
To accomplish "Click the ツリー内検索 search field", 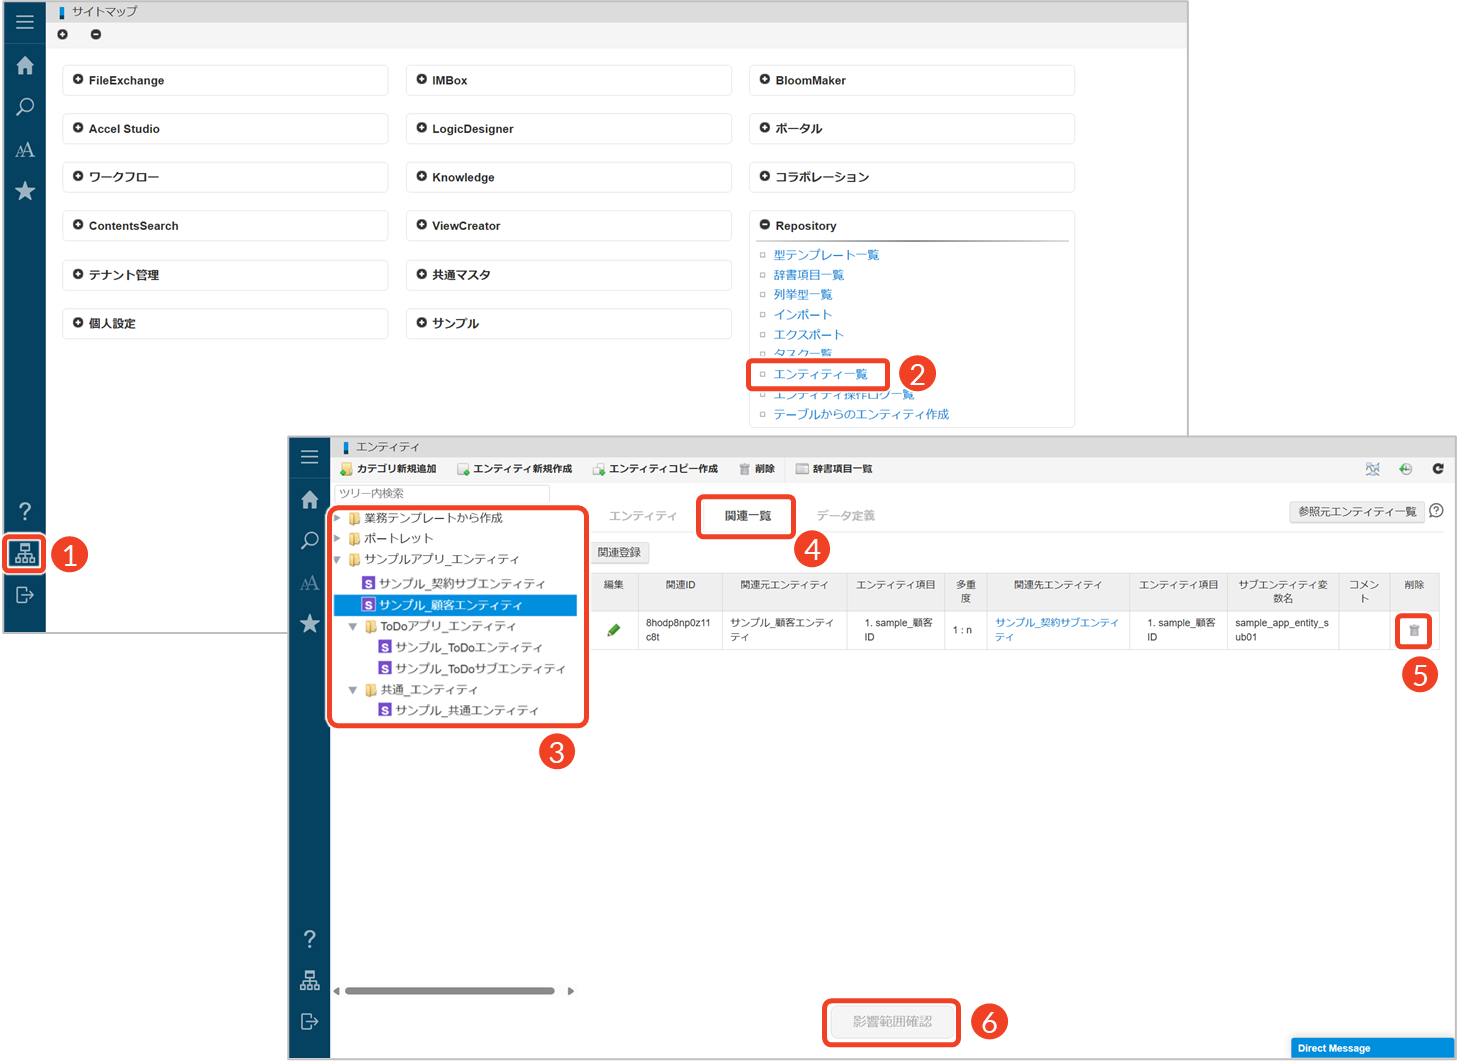I will pyautogui.click(x=441, y=494).
